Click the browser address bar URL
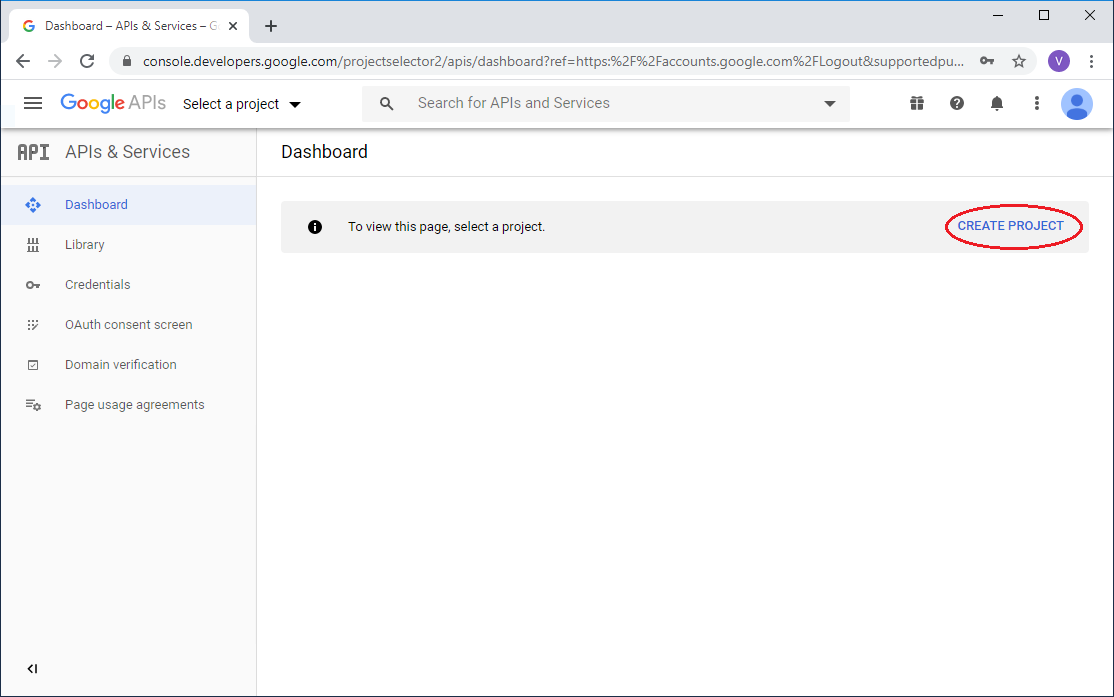Viewport: 1114px width, 697px height. (x=553, y=61)
